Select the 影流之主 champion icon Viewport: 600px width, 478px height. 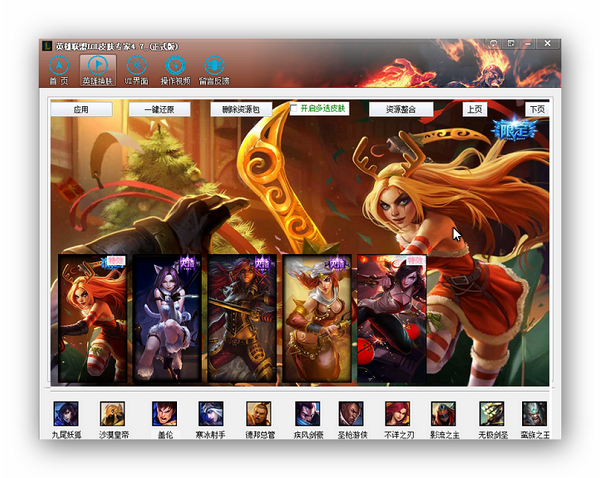point(443,414)
